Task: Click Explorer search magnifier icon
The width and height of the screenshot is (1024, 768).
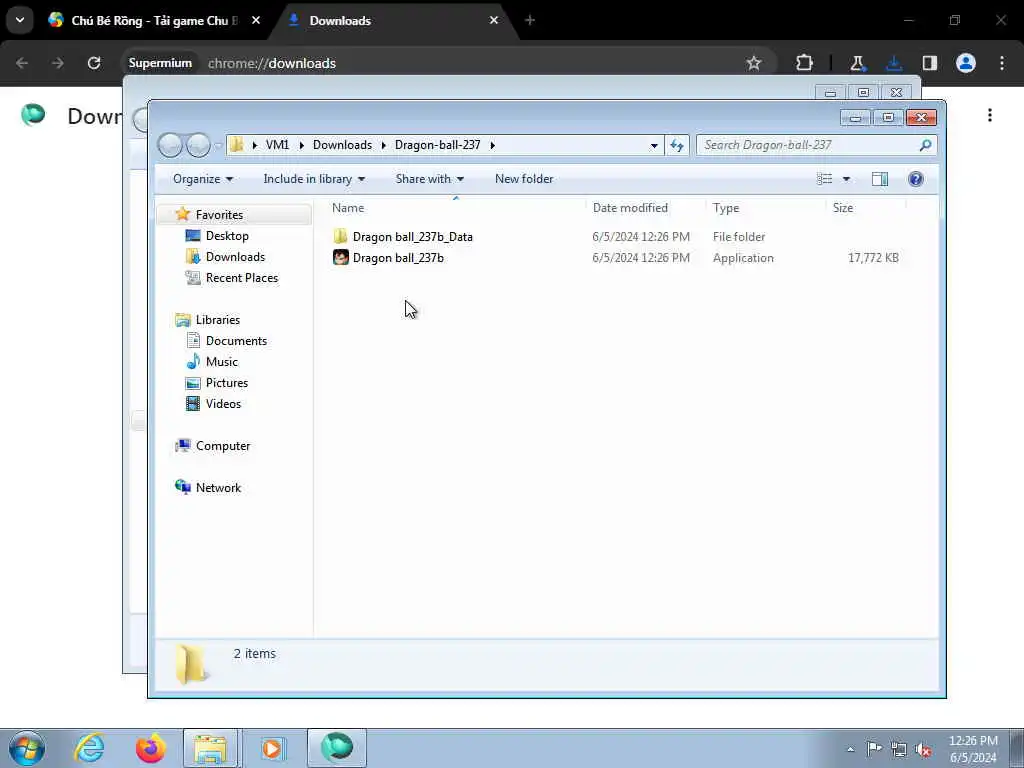Action: (x=925, y=145)
